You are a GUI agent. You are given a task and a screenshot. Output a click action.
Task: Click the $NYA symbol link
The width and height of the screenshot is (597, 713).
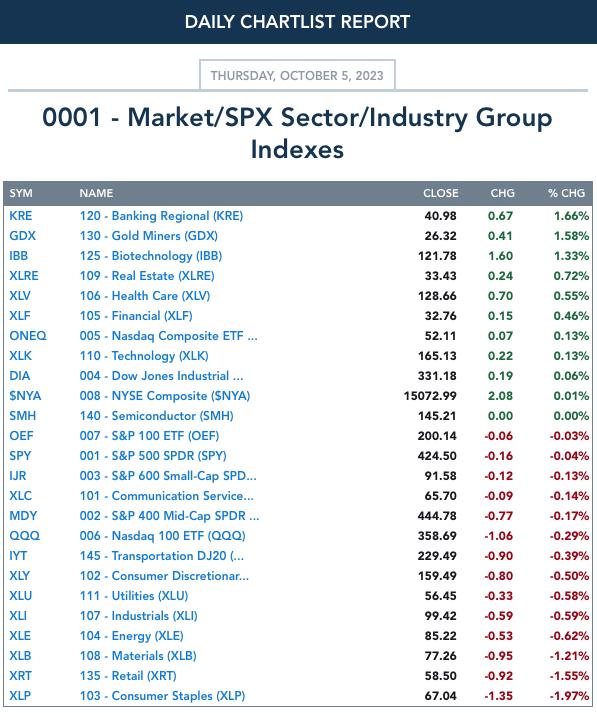coord(25,396)
